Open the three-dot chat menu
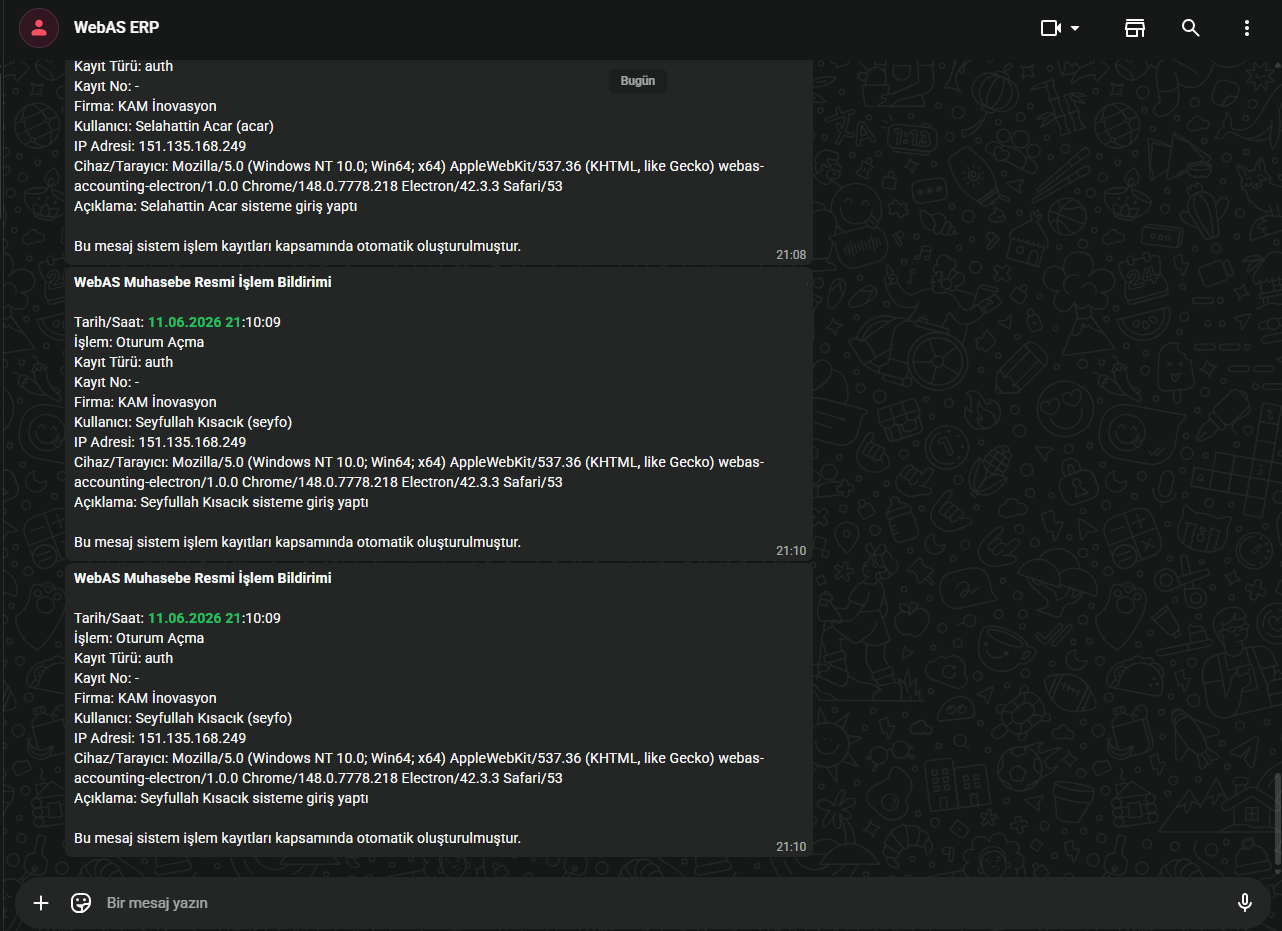This screenshot has height=931, width=1282. (x=1246, y=28)
